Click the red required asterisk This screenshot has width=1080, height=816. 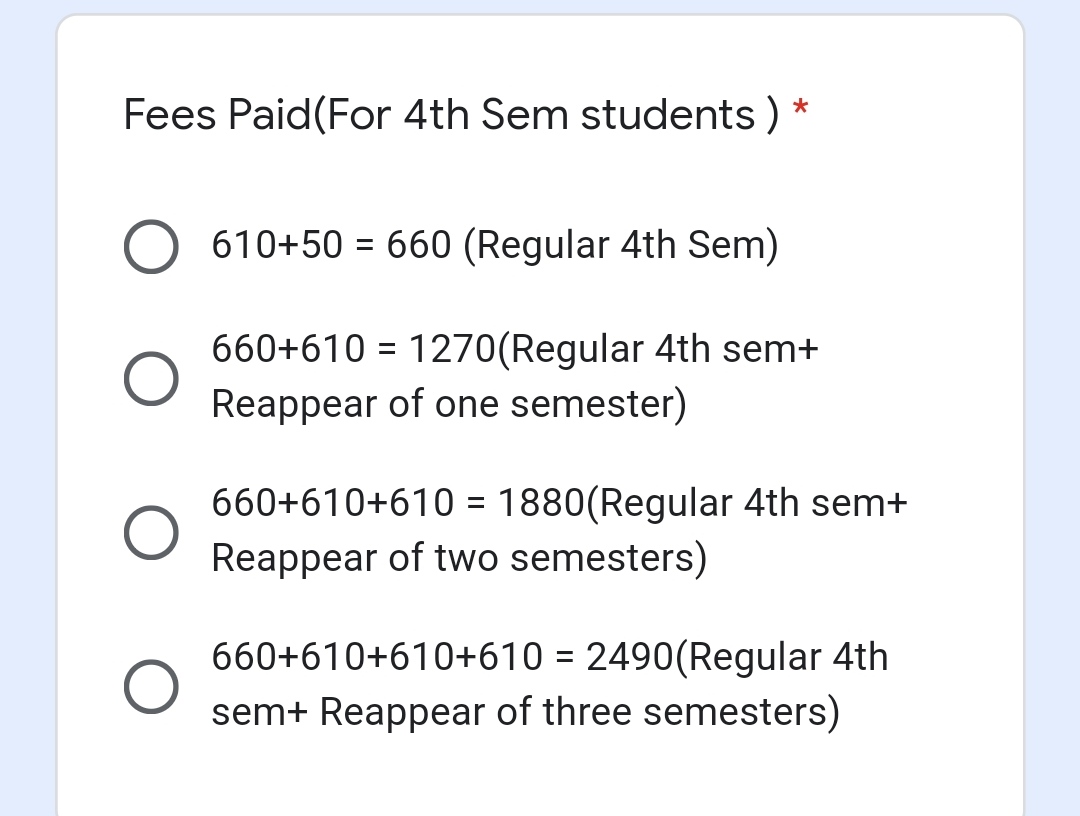pyautogui.click(x=800, y=109)
